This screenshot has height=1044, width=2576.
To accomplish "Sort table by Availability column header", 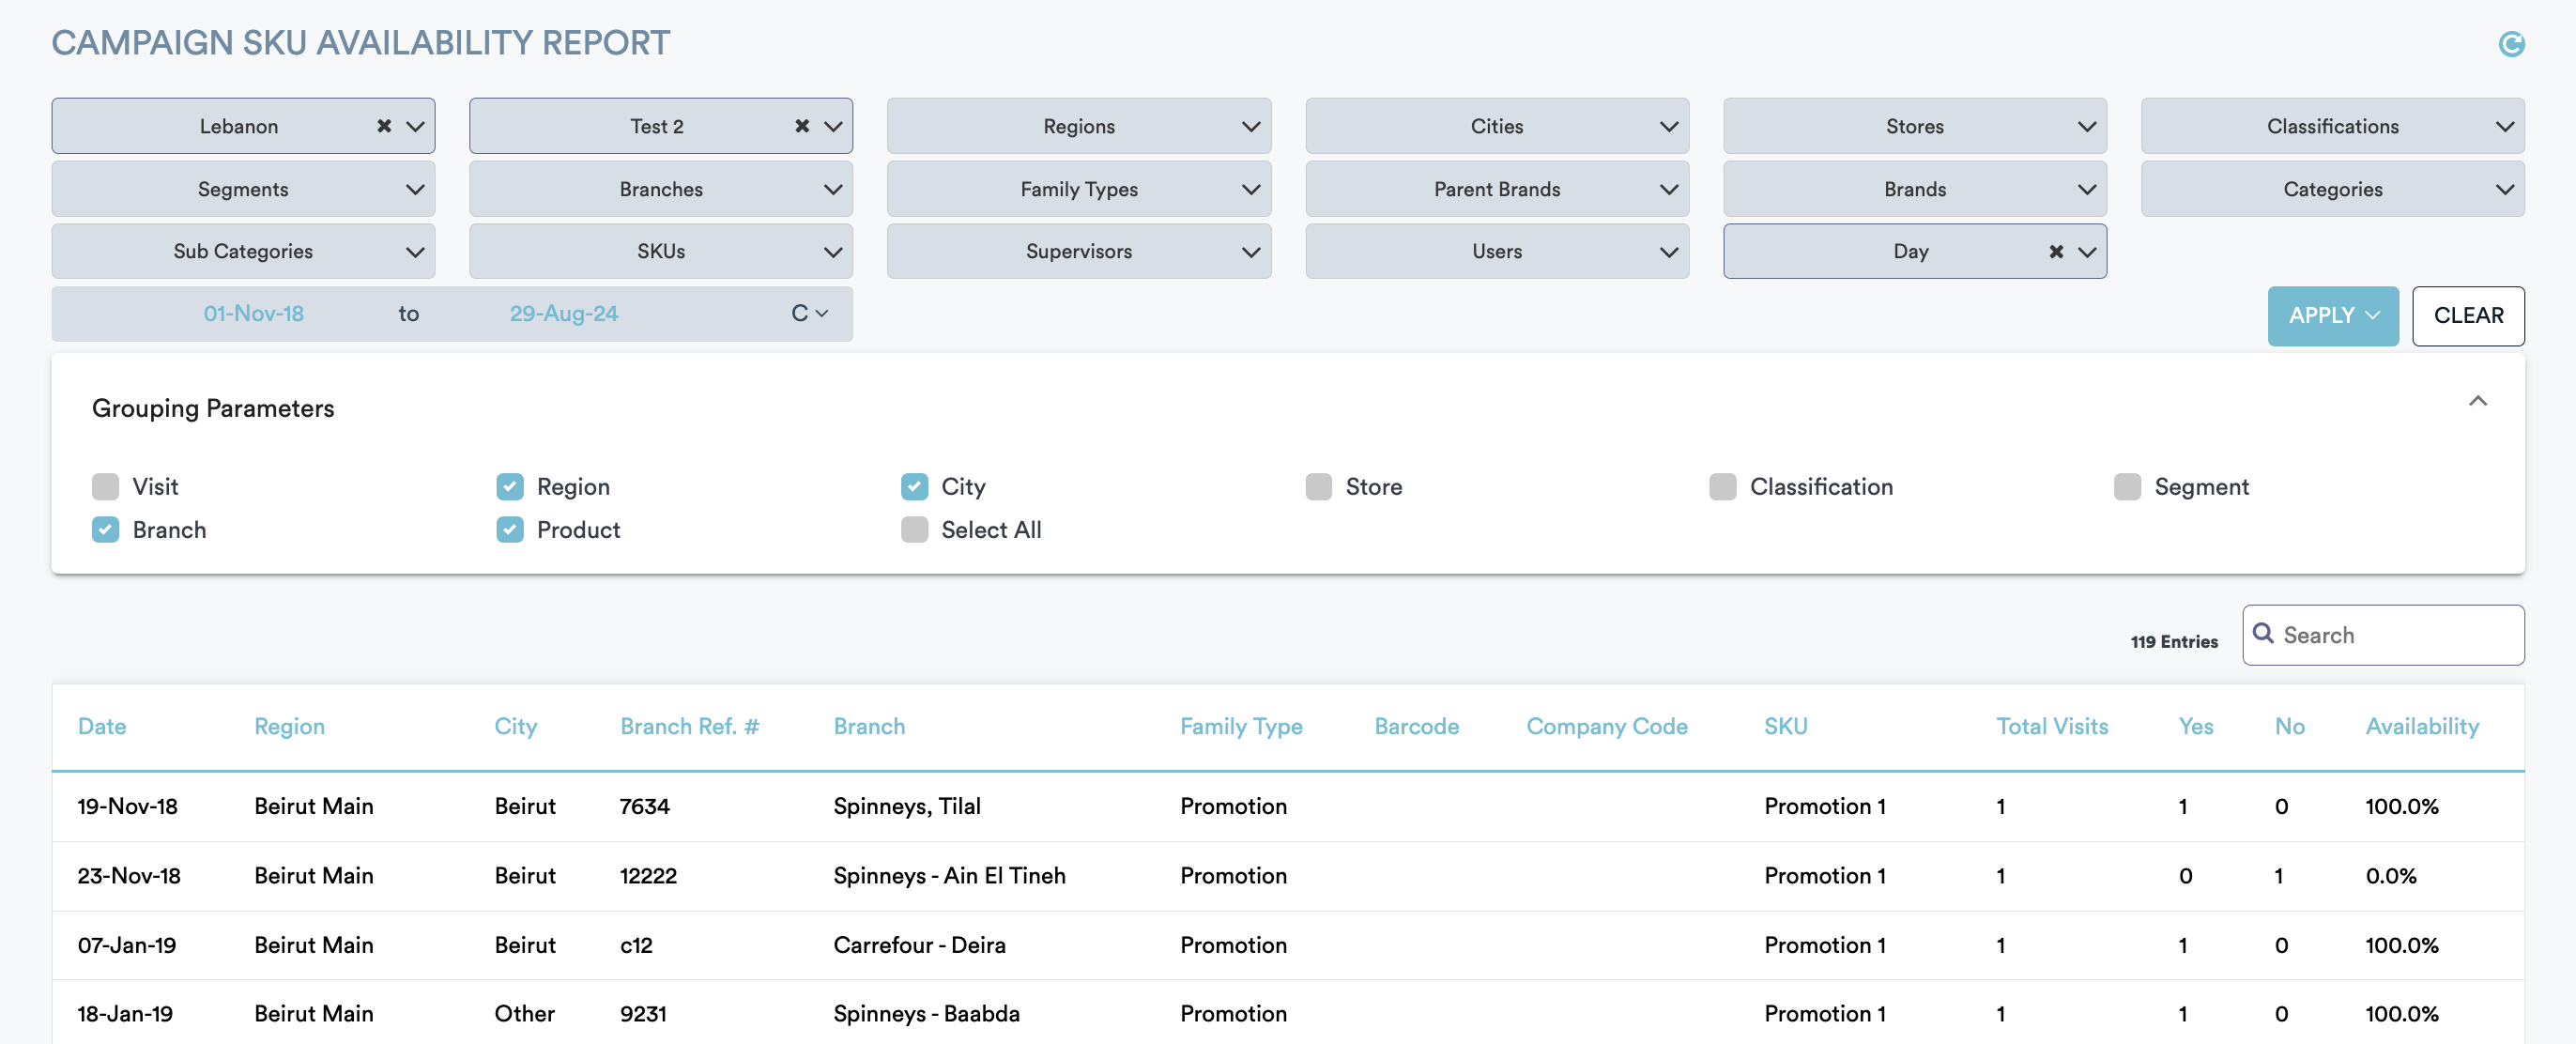I will point(2421,726).
